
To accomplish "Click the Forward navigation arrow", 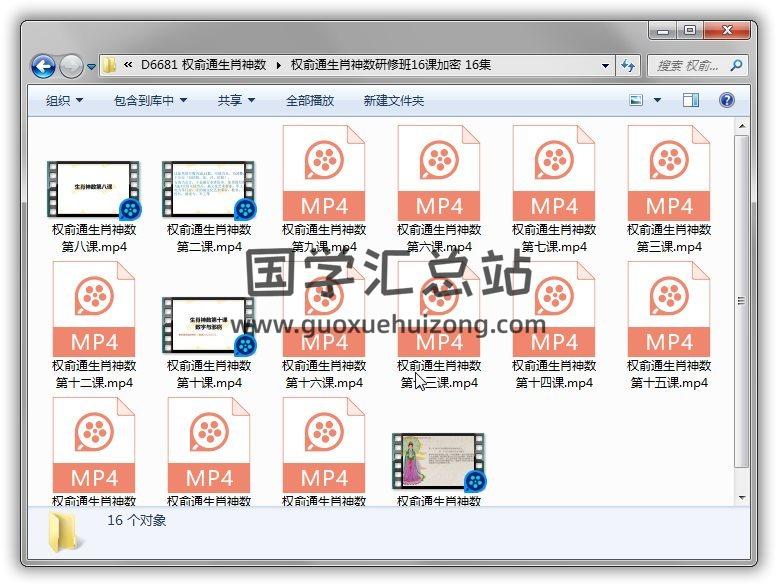I will (x=71, y=66).
